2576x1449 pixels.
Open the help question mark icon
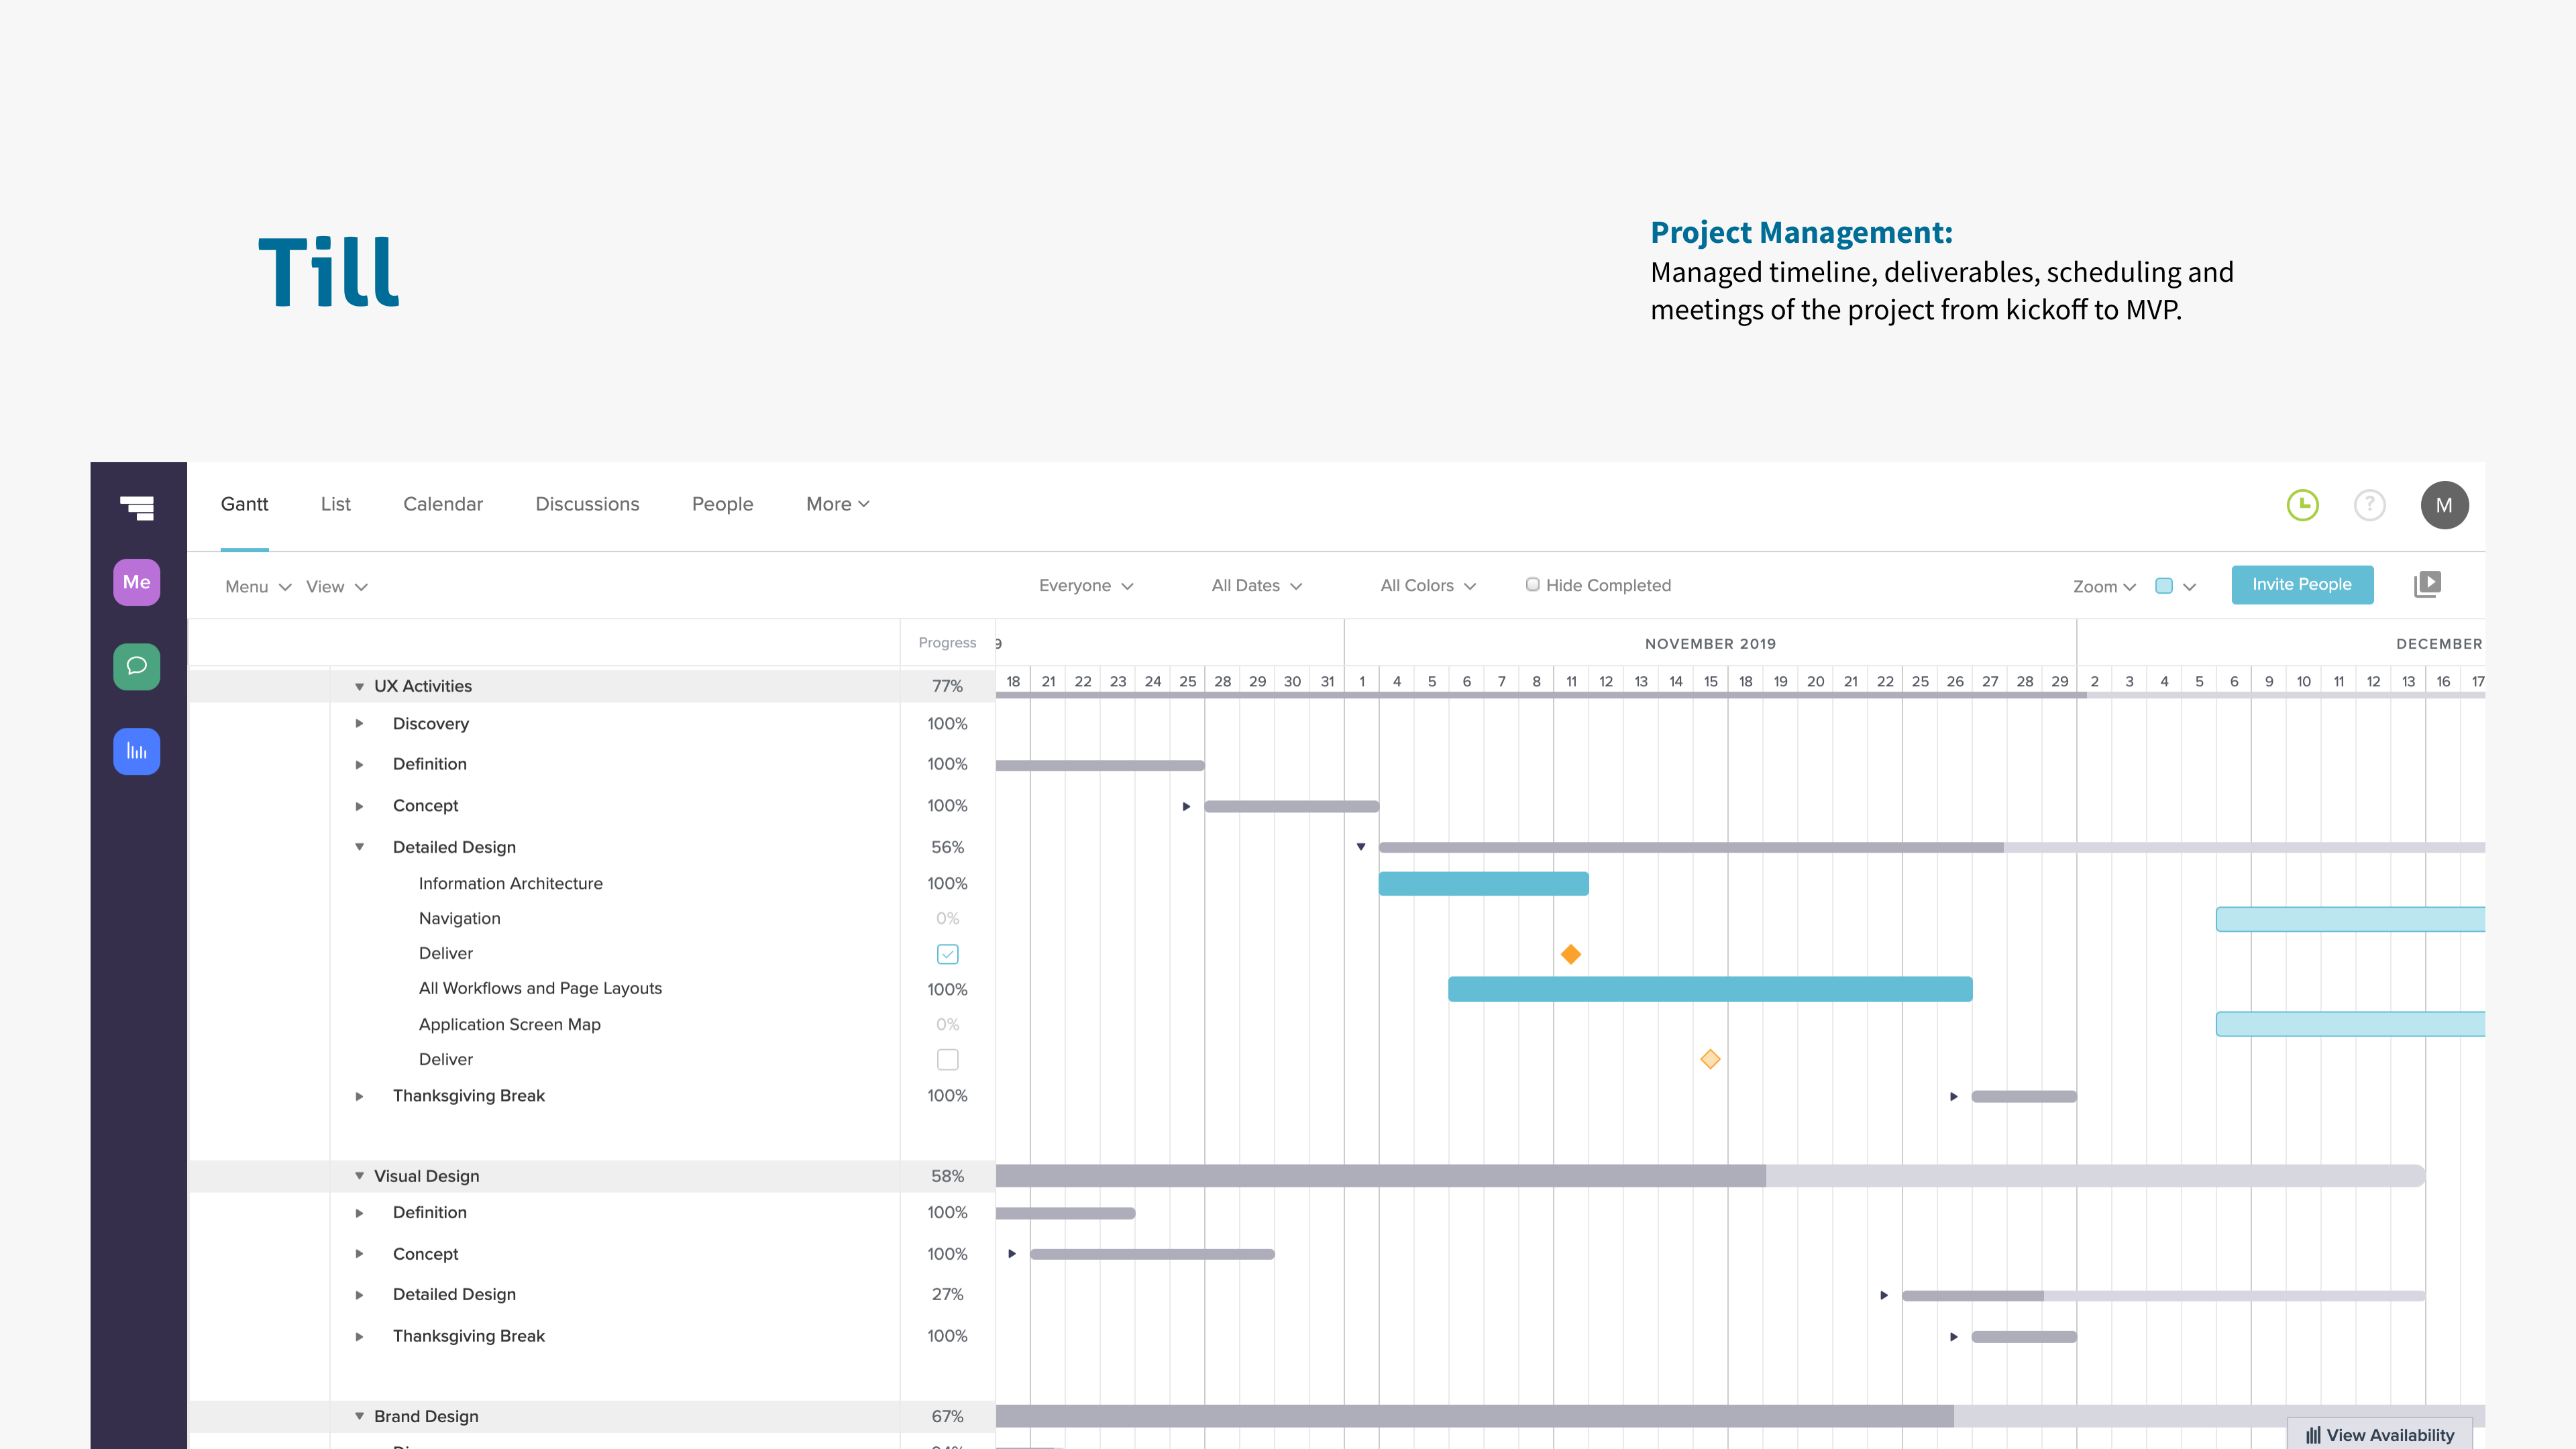point(2369,505)
